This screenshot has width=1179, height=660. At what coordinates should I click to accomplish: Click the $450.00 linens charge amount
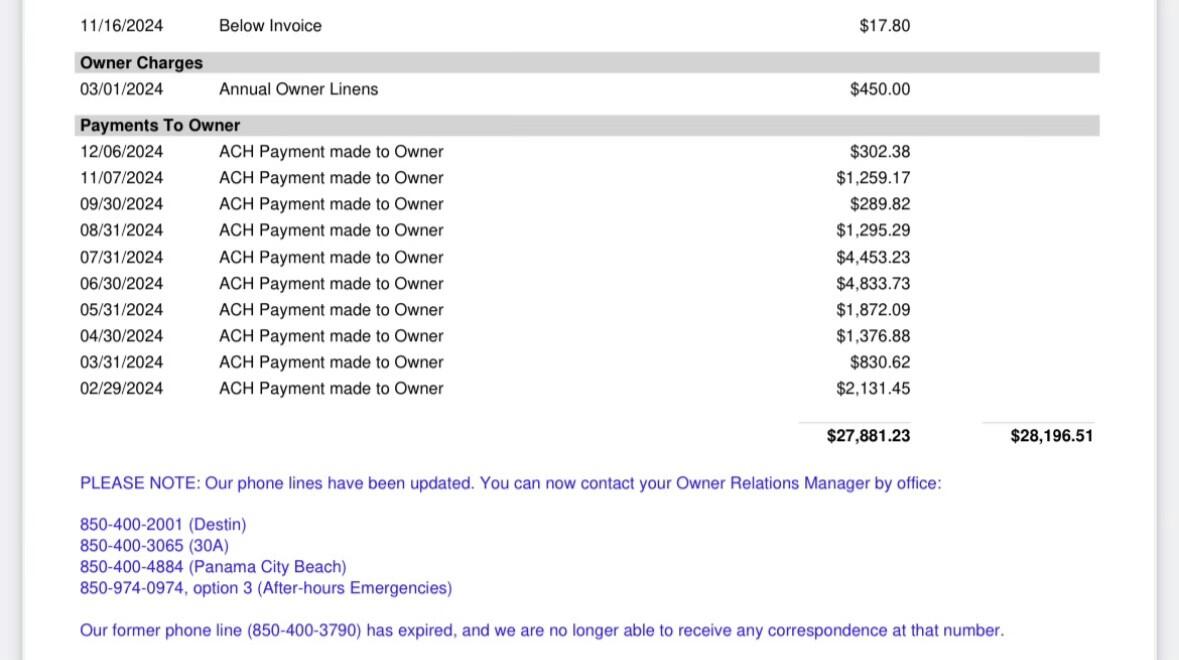[x=880, y=89]
